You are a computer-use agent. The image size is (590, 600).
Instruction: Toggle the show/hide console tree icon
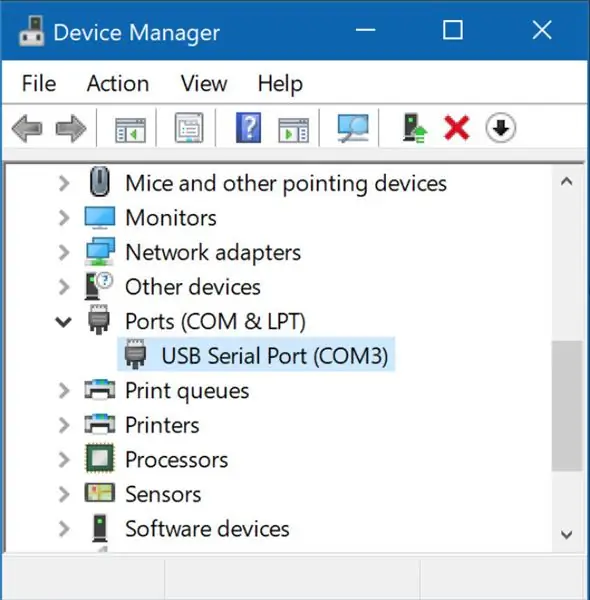pyautogui.click(x=130, y=130)
